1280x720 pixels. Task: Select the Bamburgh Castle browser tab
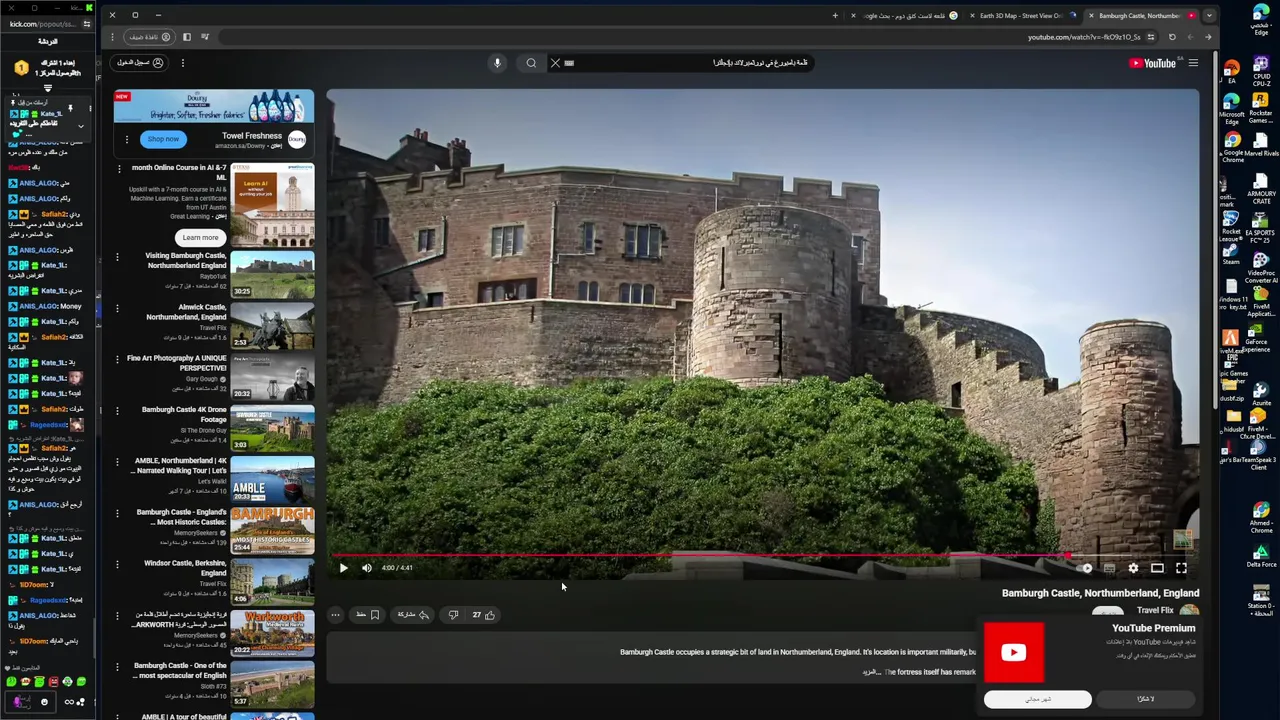[1142, 16]
